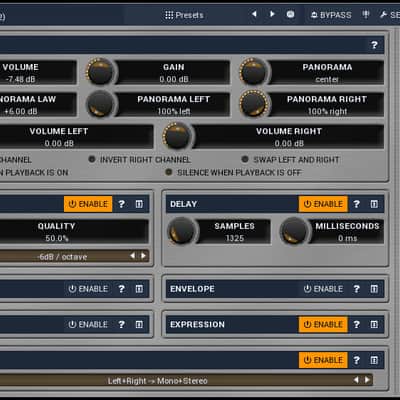Open presets icon in panel left of ENVELOPE
The height and width of the screenshot is (400, 400).
coord(139,289)
